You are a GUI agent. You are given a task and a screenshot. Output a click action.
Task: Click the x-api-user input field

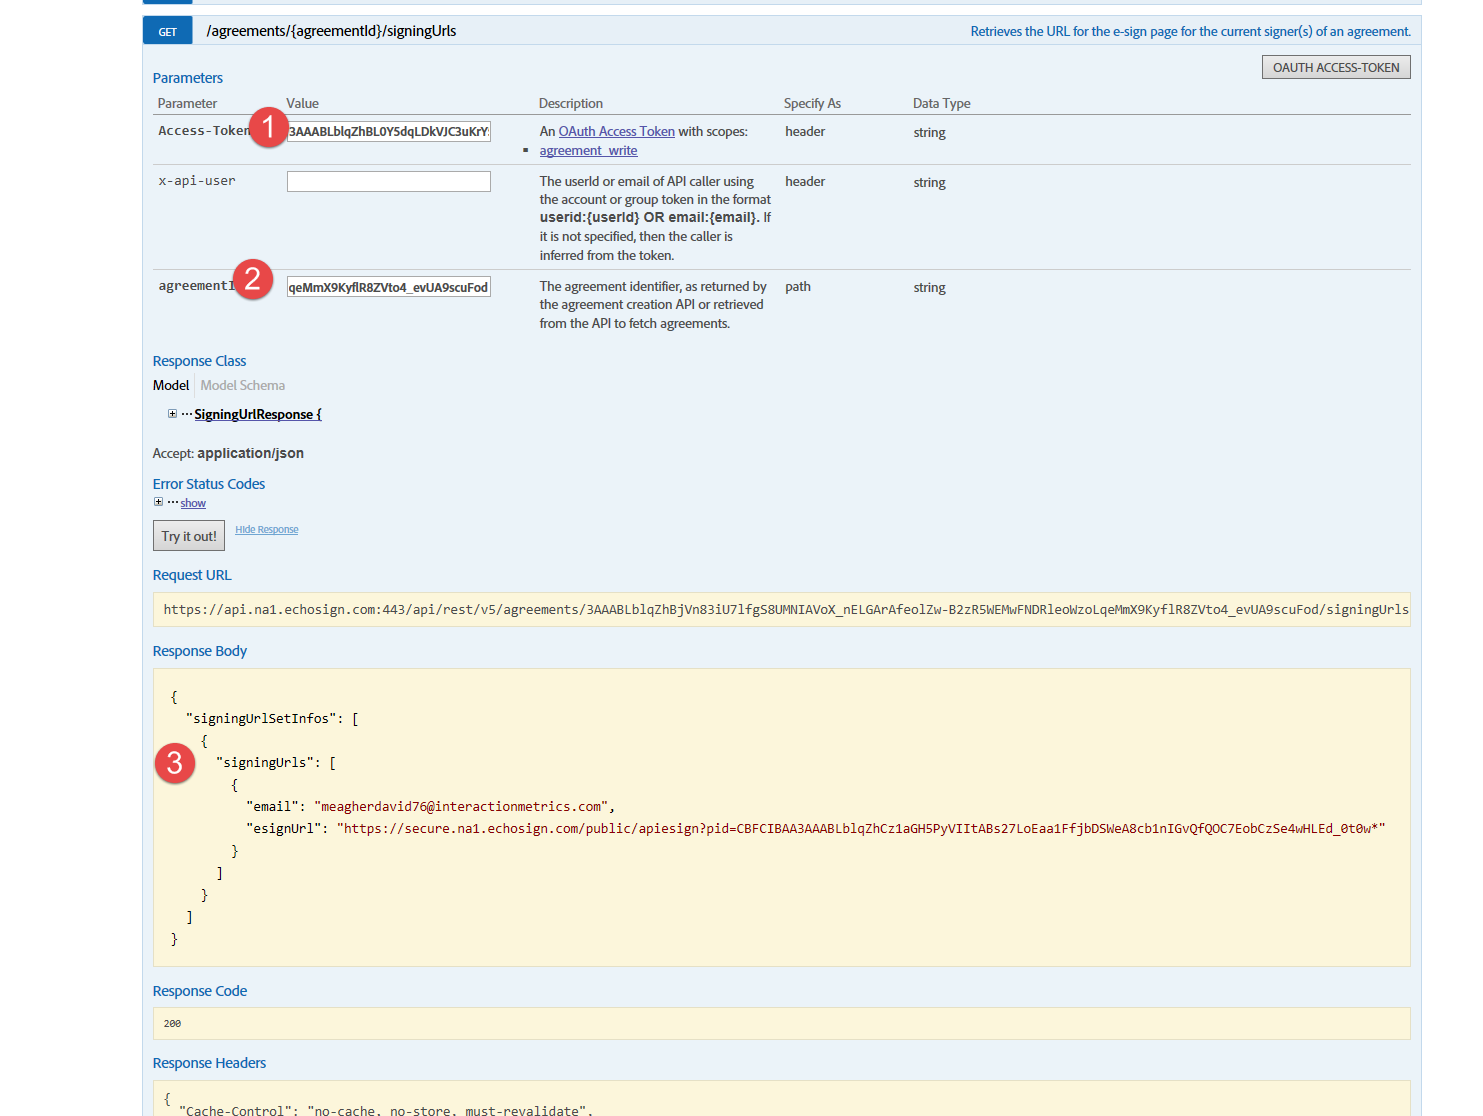[388, 181]
